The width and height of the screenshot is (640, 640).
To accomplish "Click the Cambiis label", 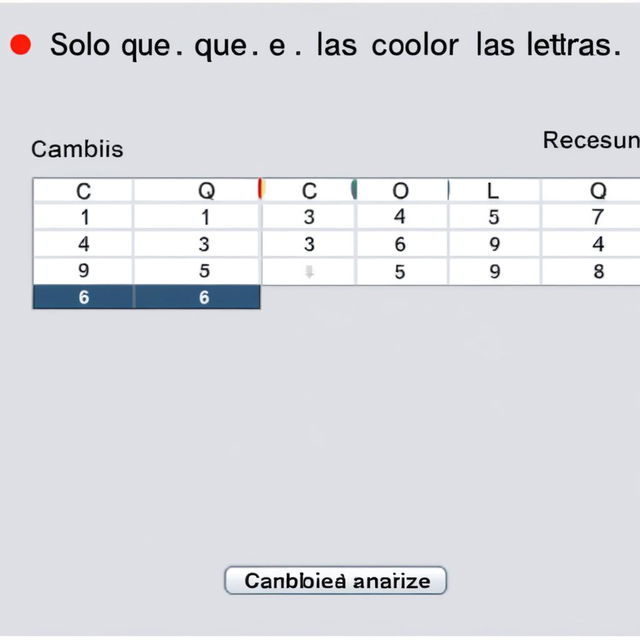I will (x=77, y=149).
